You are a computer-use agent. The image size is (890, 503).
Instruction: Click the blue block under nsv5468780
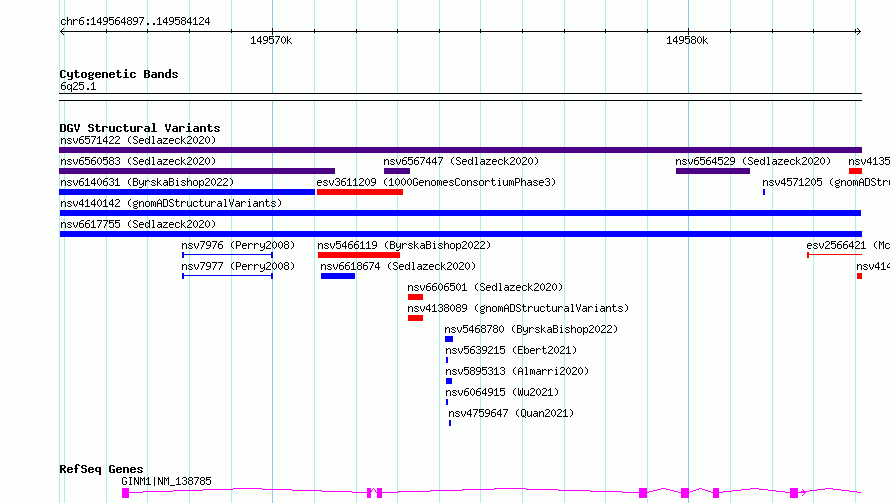(x=449, y=339)
